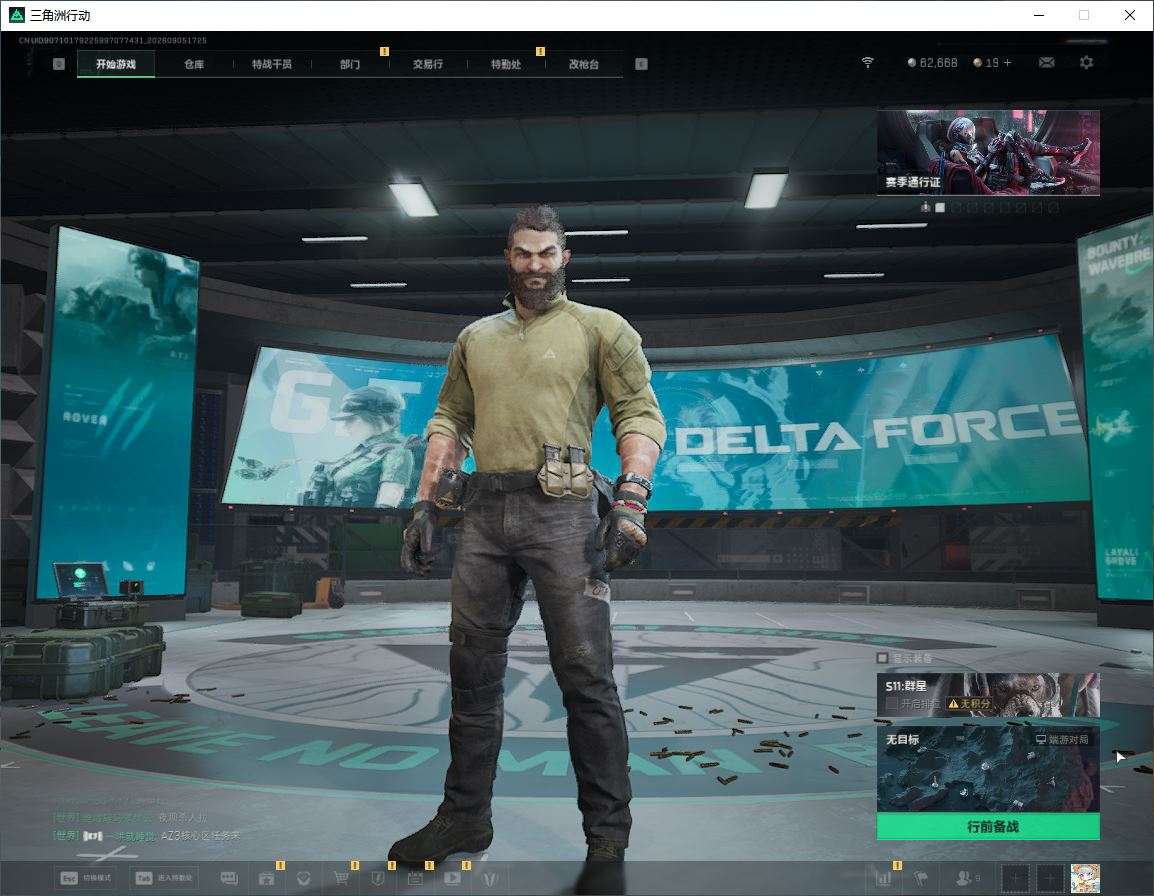
Task: Invite teammate in second empty plus slot
Action: [1050, 878]
